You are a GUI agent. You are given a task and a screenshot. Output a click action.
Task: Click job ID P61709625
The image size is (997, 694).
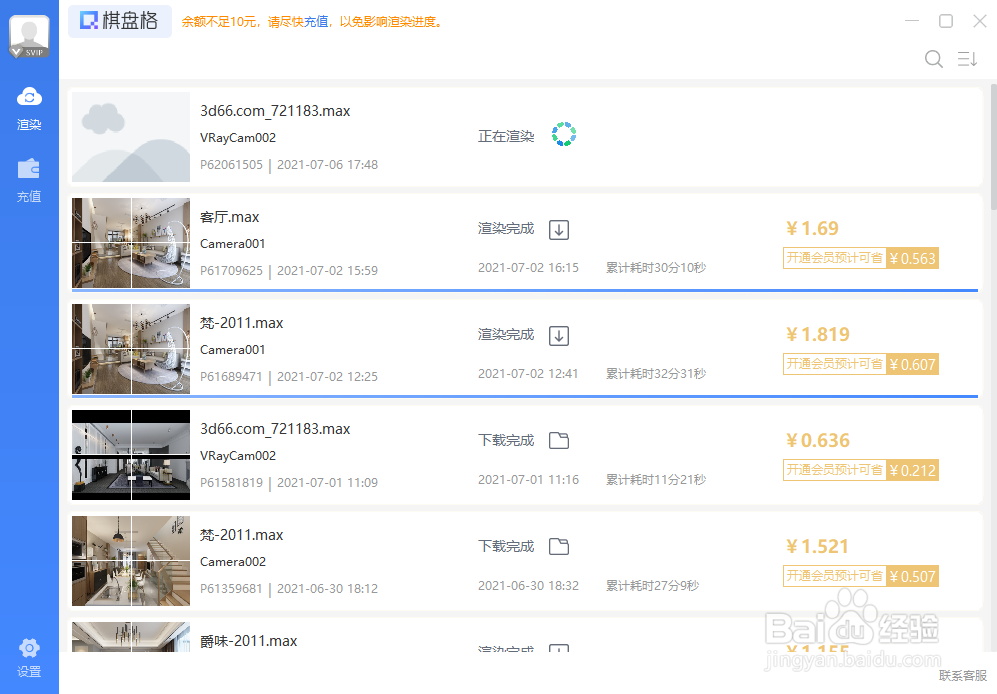pos(231,271)
